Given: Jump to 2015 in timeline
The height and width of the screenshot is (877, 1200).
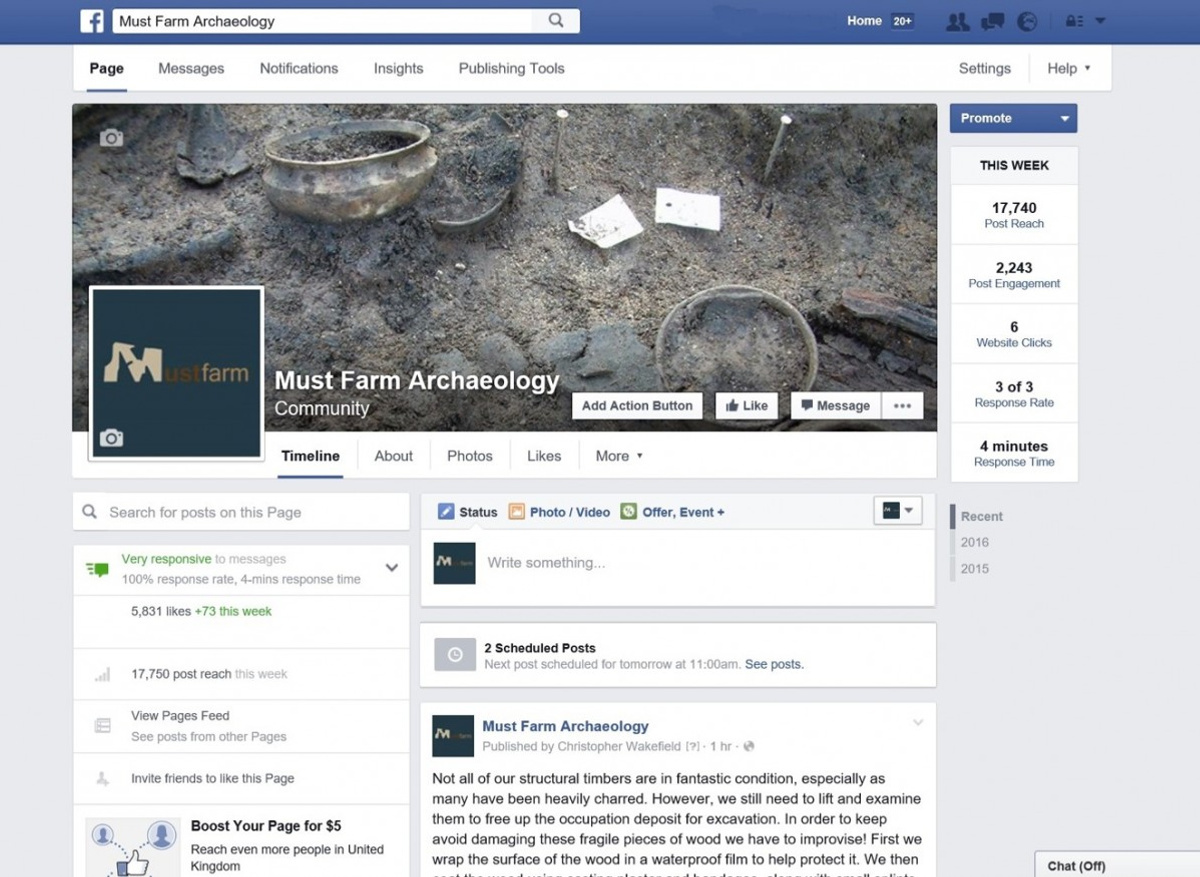Looking at the screenshot, I should coord(975,569).
